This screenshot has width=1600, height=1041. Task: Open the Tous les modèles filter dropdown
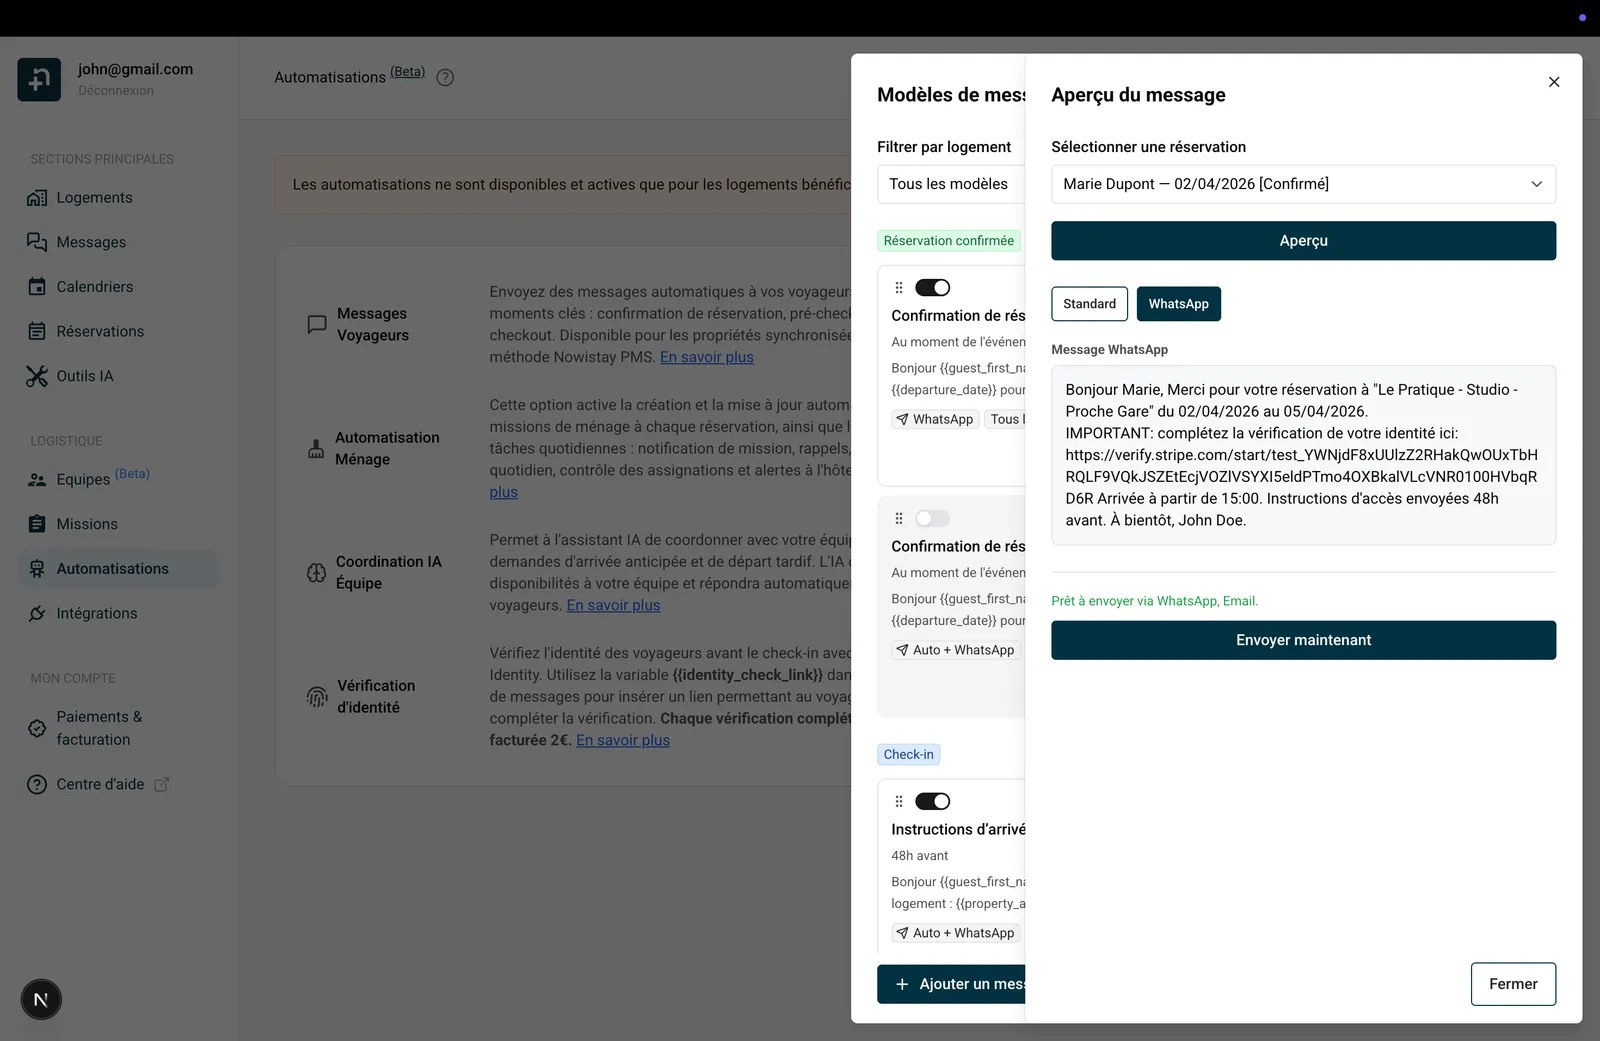click(x=951, y=184)
